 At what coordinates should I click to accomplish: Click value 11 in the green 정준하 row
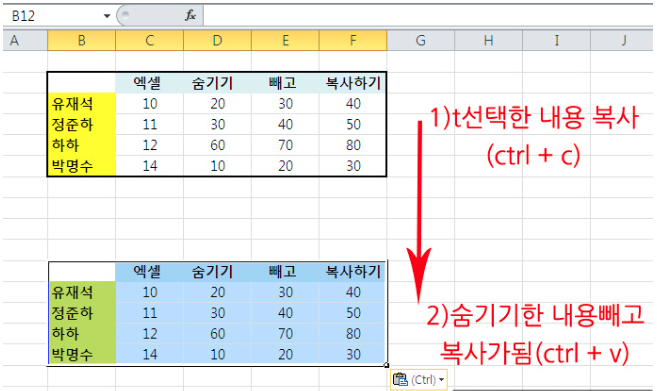[x=150, y=313]
